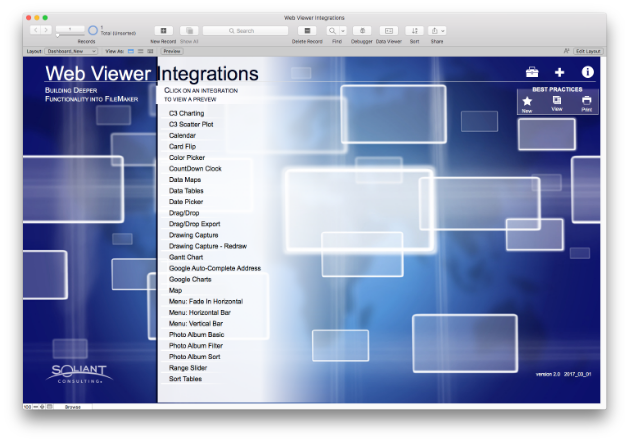Open the info icon in header
Image resolution: width=629 pixels, height=442 pixels.
(588, 72)
